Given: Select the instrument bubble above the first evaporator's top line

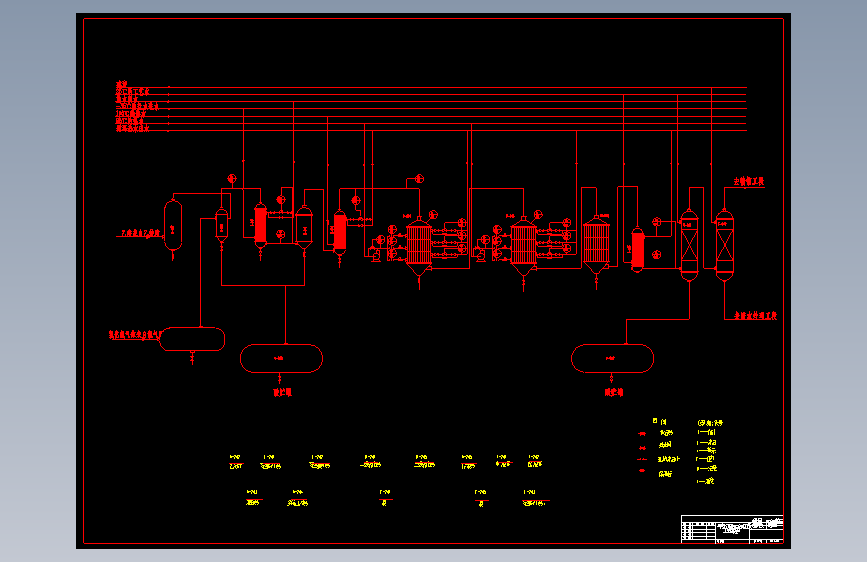Looking at the screenshot, I should [x=419, y=179].
